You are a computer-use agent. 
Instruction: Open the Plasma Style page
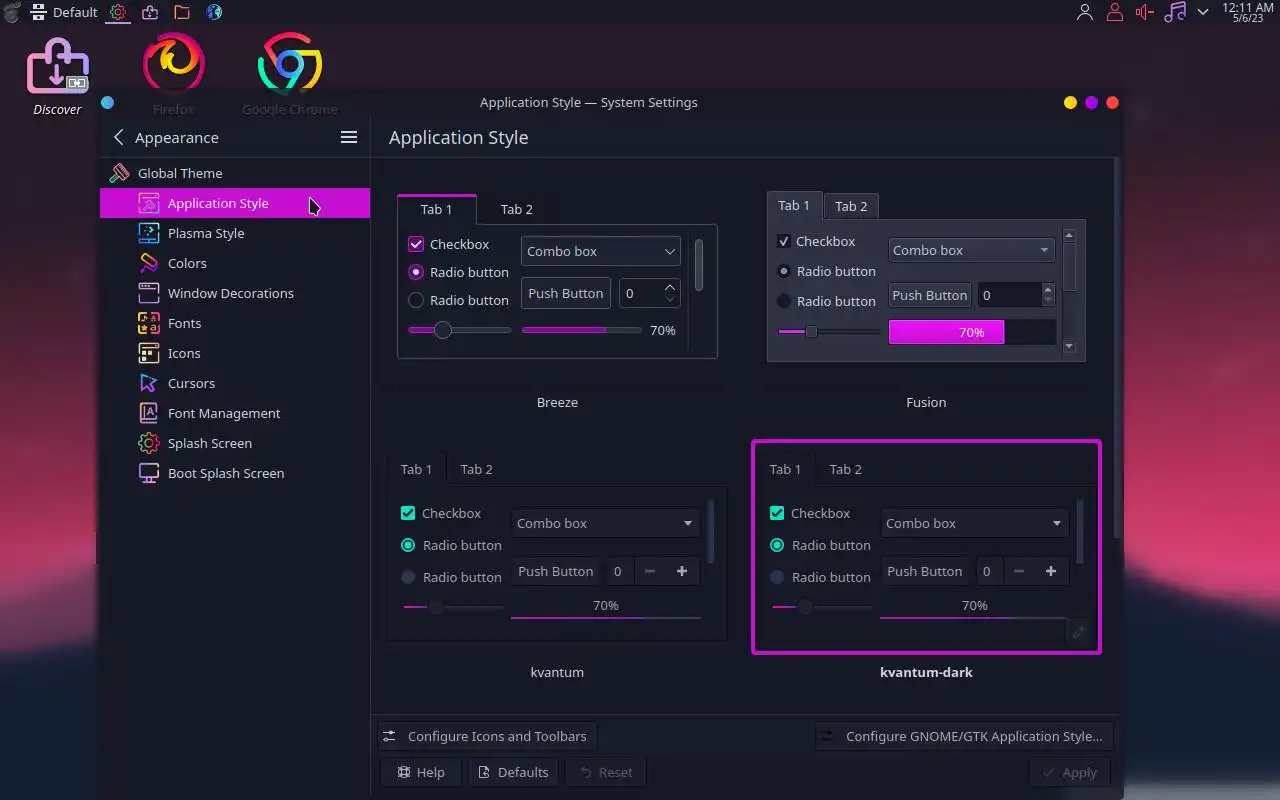click(x=235, y=233)
